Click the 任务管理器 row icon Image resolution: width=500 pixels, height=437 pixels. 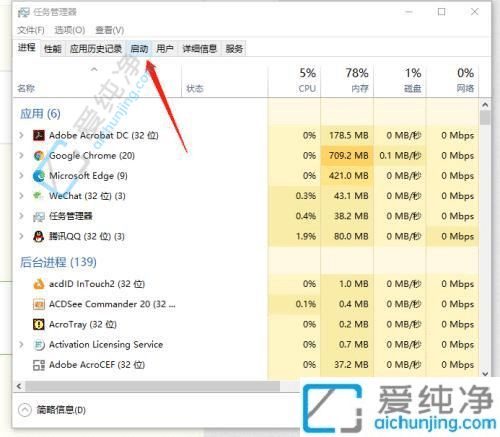(x=39, y=217)
